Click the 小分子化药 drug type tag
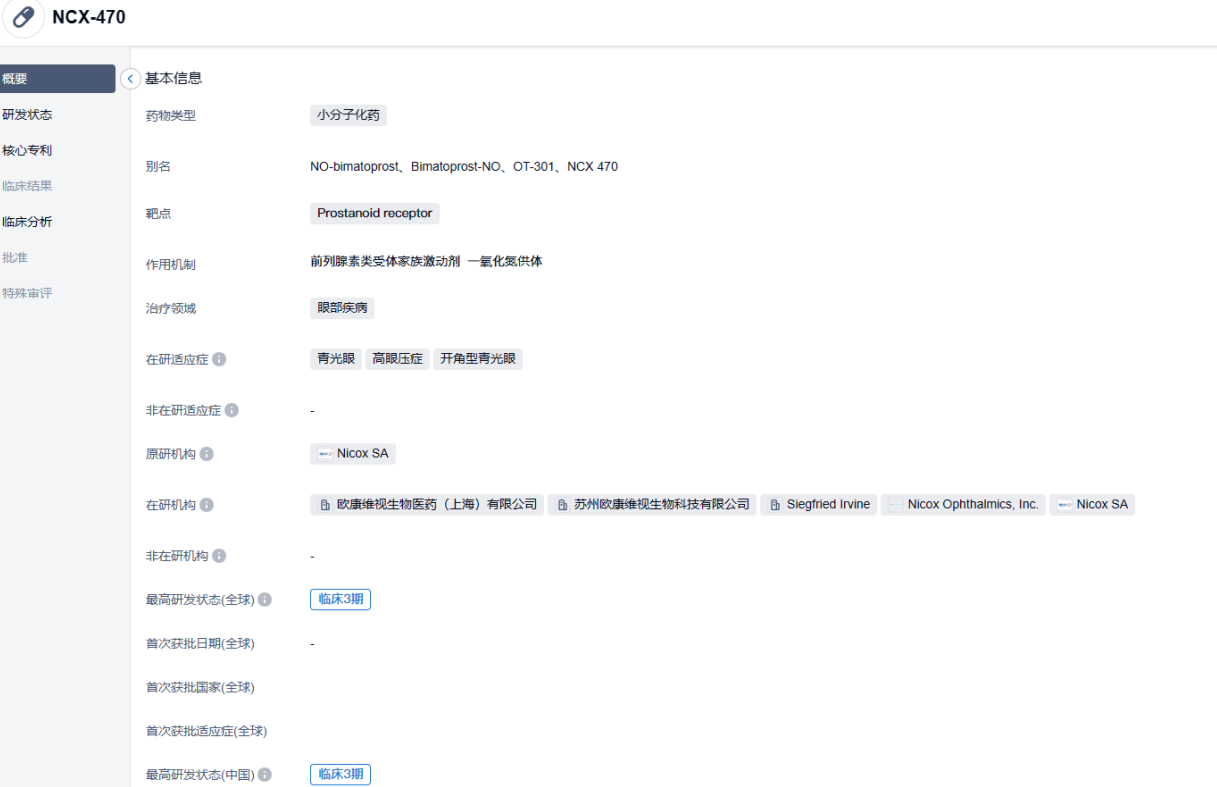 (x=348, y=115)
